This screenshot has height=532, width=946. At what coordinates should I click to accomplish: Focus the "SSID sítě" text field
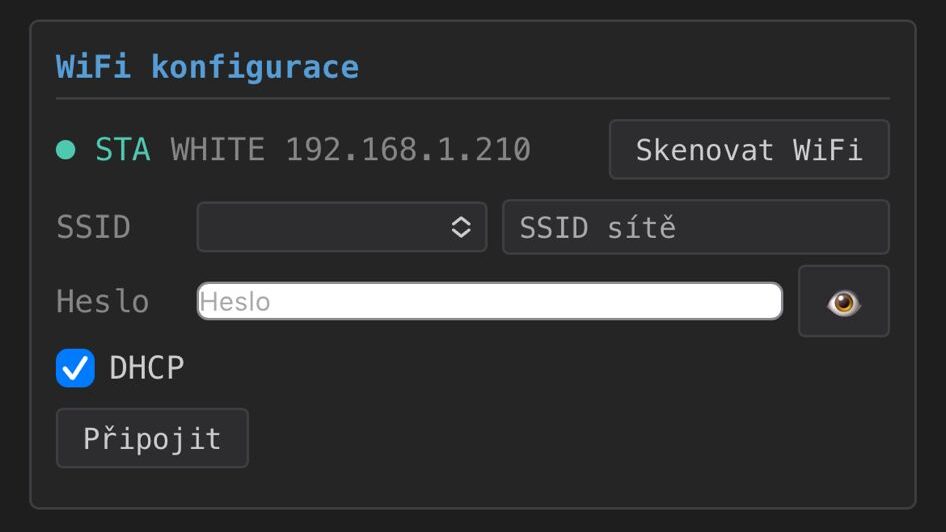coord(695,227)
